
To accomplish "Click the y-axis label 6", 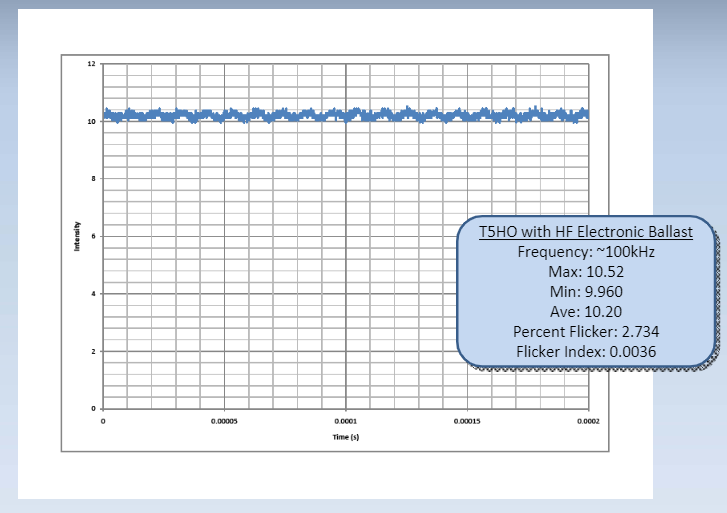I will (x=94, y=236).
